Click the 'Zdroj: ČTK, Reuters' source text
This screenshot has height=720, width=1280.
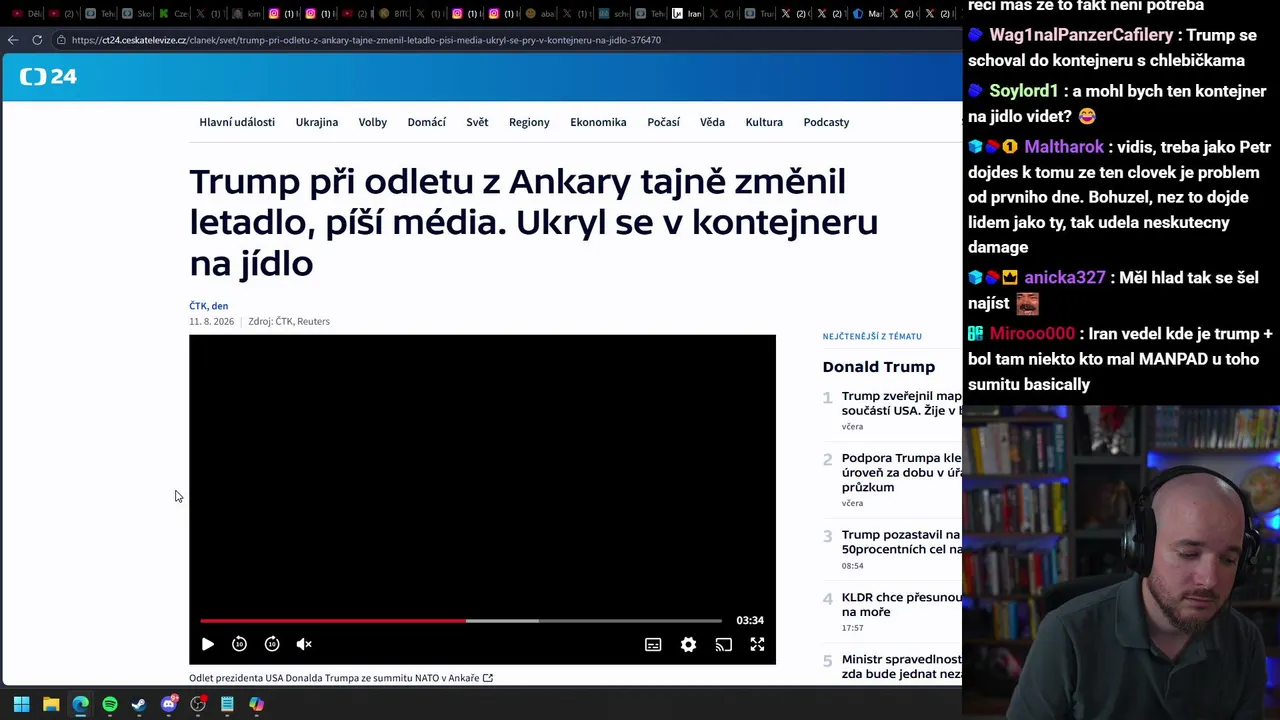point(289,322)
